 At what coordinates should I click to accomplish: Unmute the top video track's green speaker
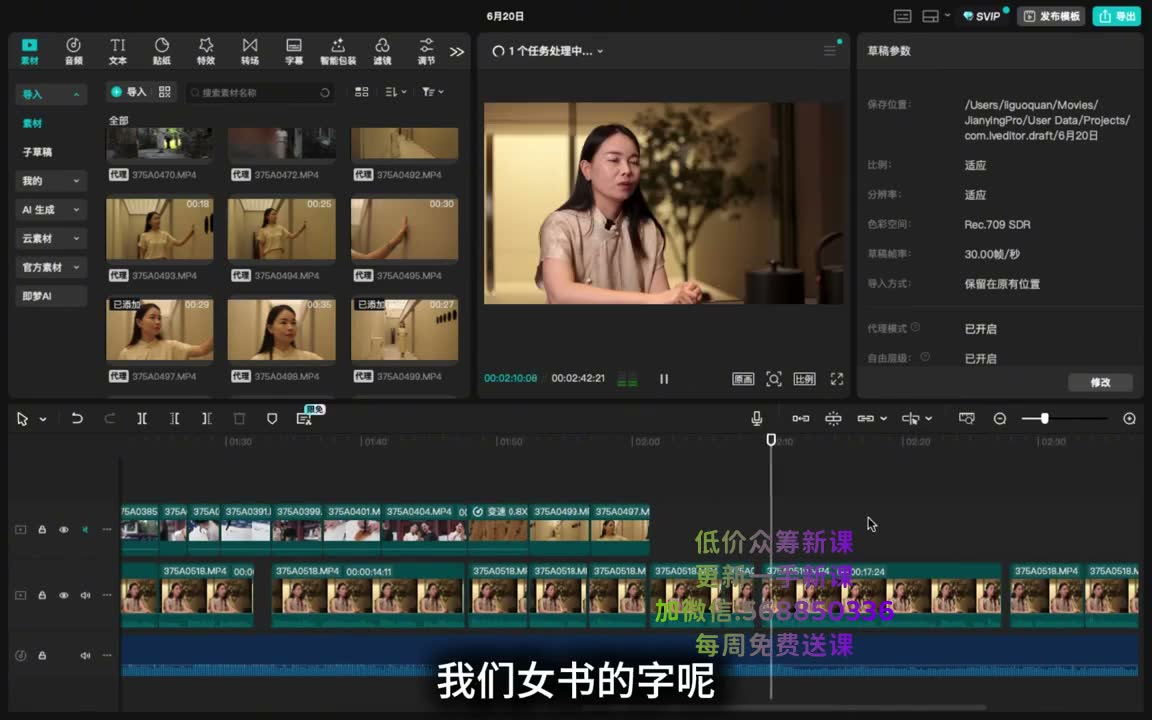(x=85, y=529)
